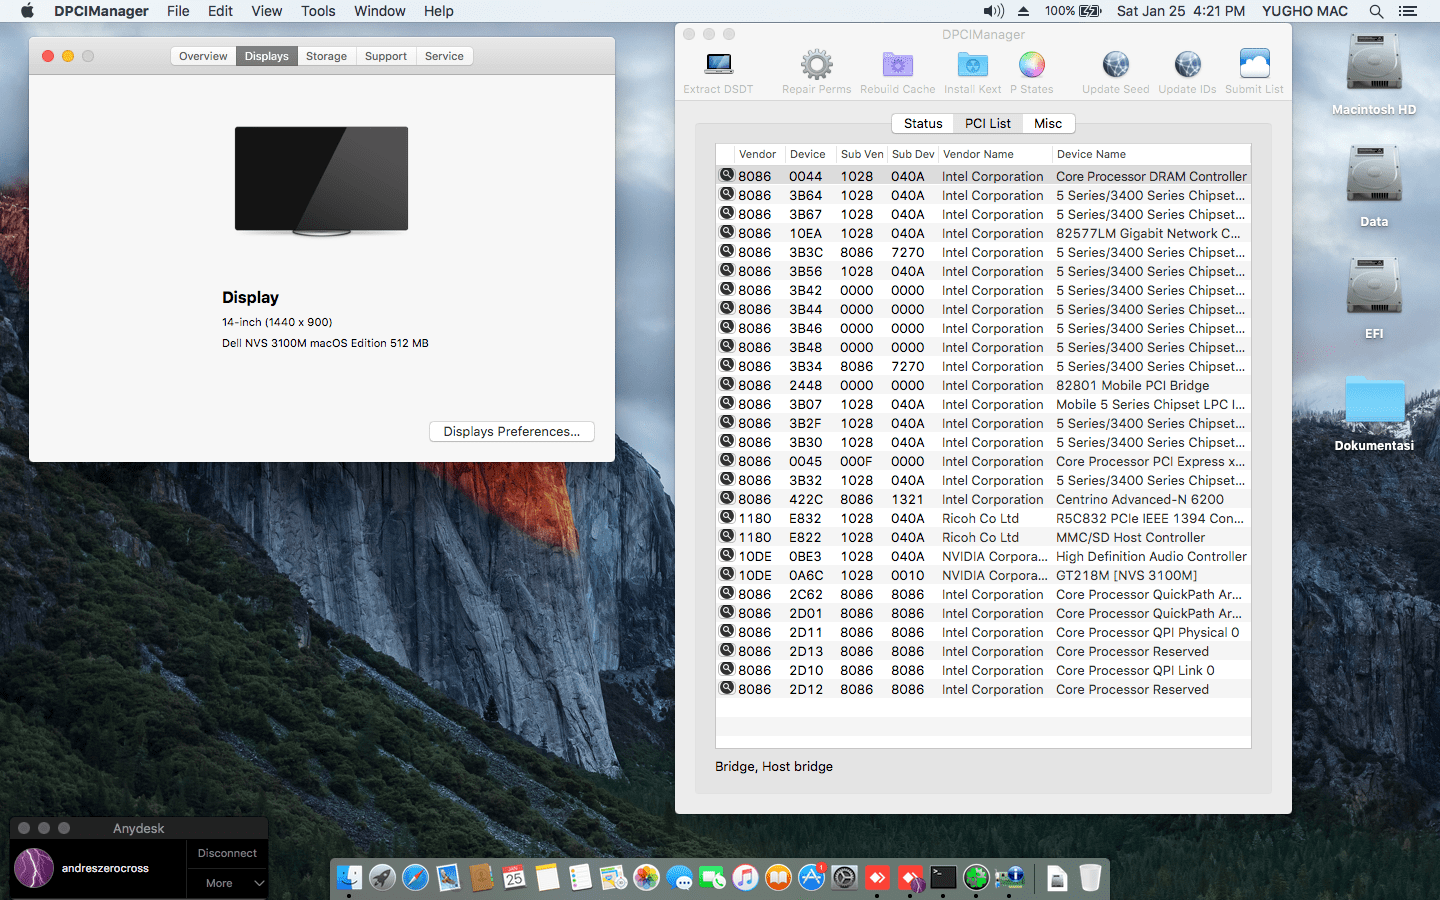
Task: Select the Displays tab
Action: tap(266, 56)
